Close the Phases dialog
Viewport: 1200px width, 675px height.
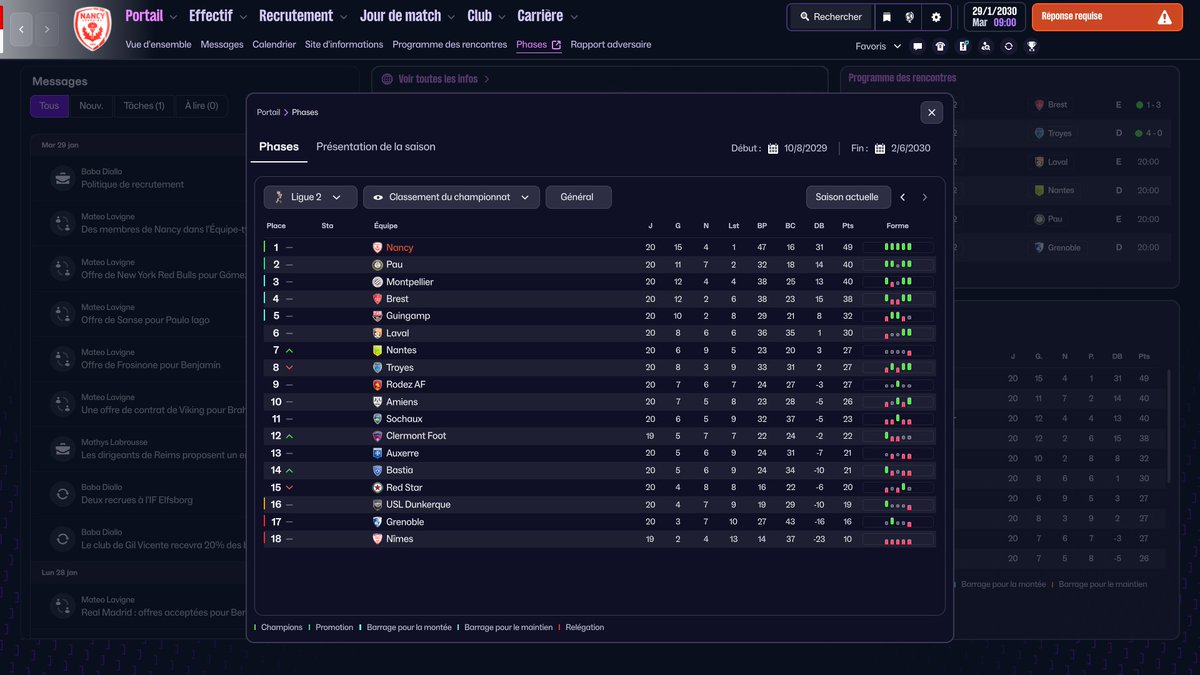point(932,113)
